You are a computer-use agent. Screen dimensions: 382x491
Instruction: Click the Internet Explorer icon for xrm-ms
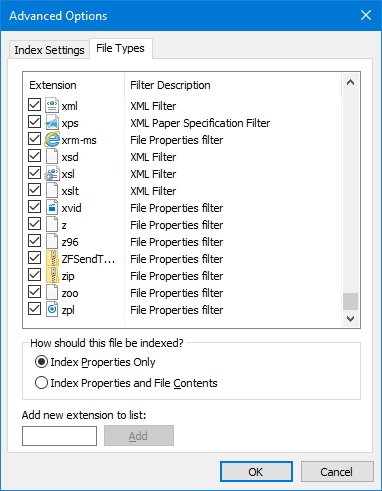[52, 140]
